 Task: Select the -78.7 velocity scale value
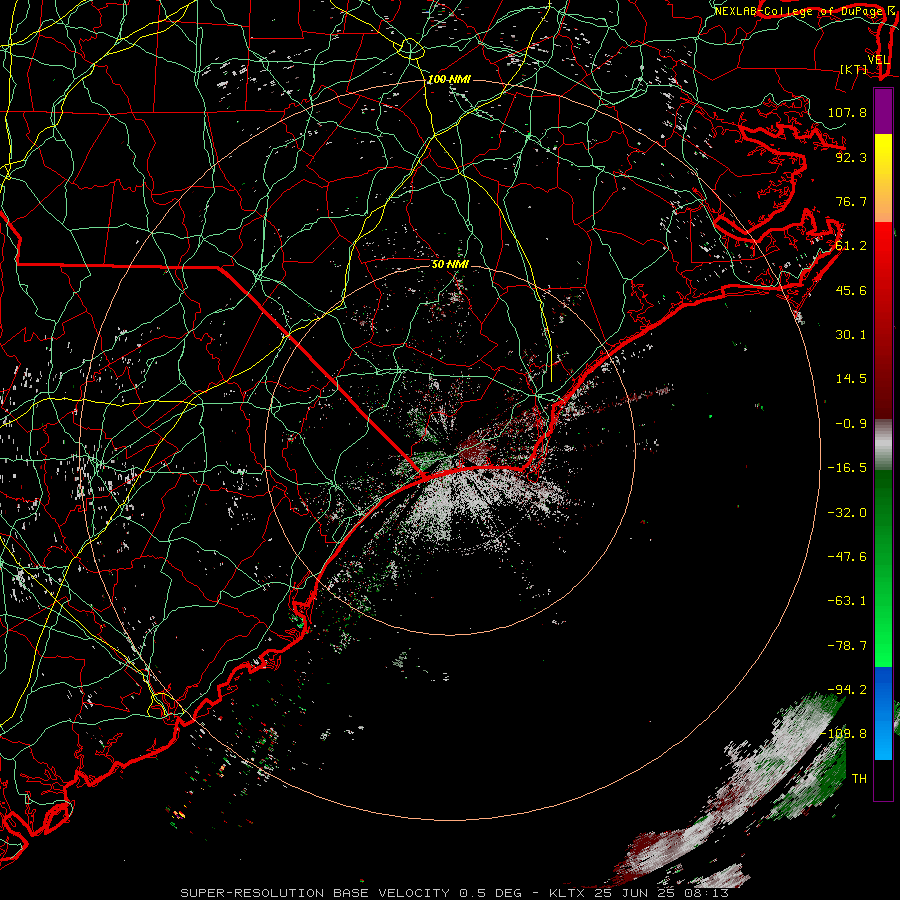[847, 646]
